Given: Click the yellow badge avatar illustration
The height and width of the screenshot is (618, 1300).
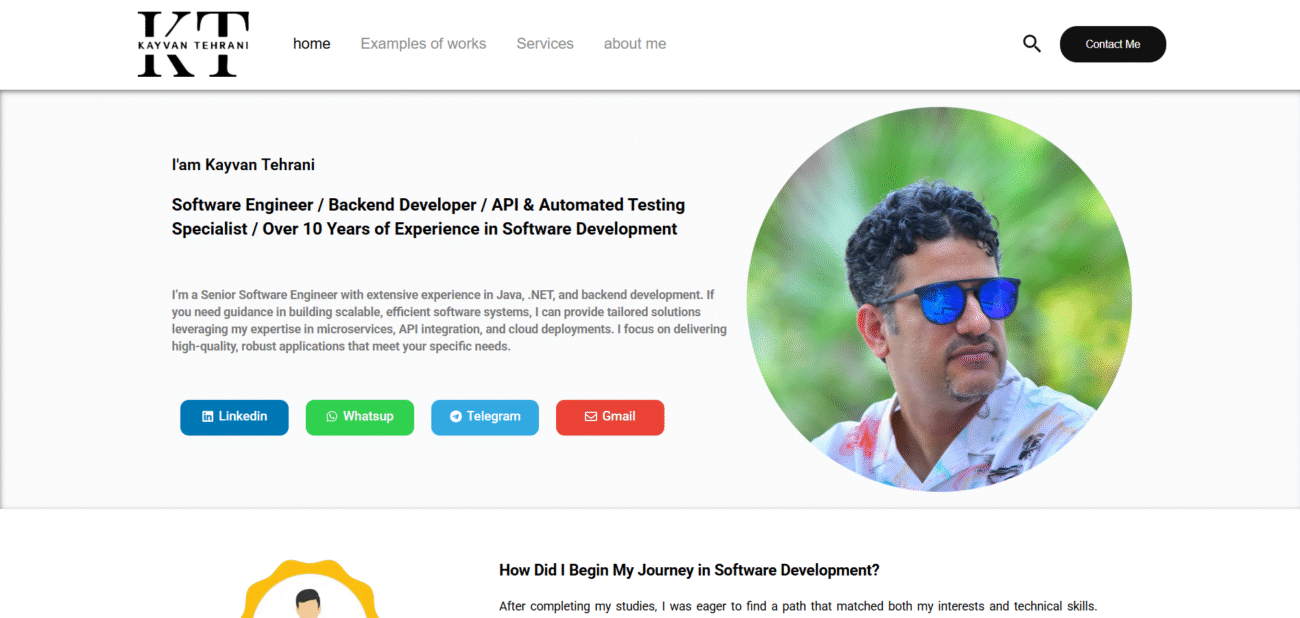Looking at the screenshot, I should coord(310,589).
